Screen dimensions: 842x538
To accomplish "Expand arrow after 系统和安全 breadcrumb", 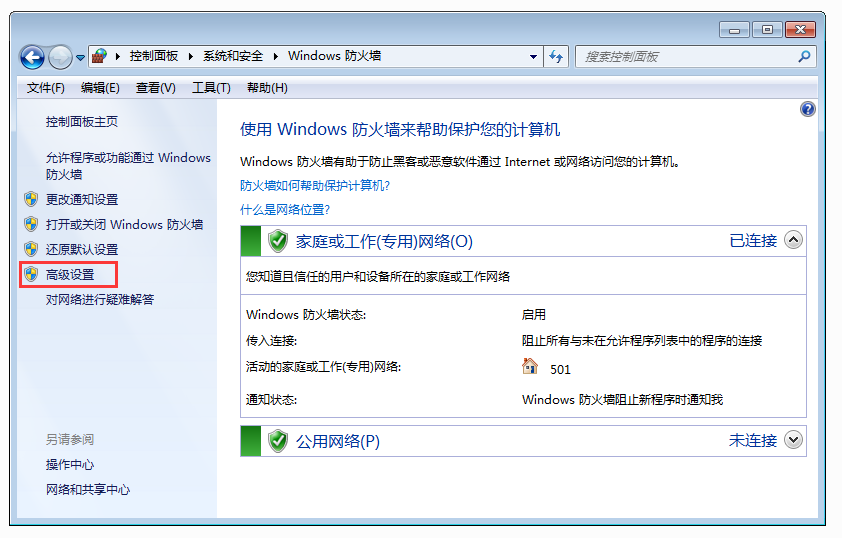I will point(275,56).
